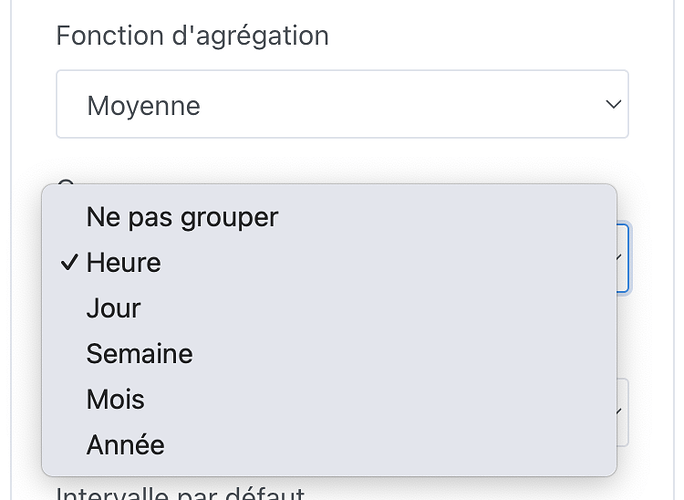Choose the "Mois" option

click(x=115, y=399)
